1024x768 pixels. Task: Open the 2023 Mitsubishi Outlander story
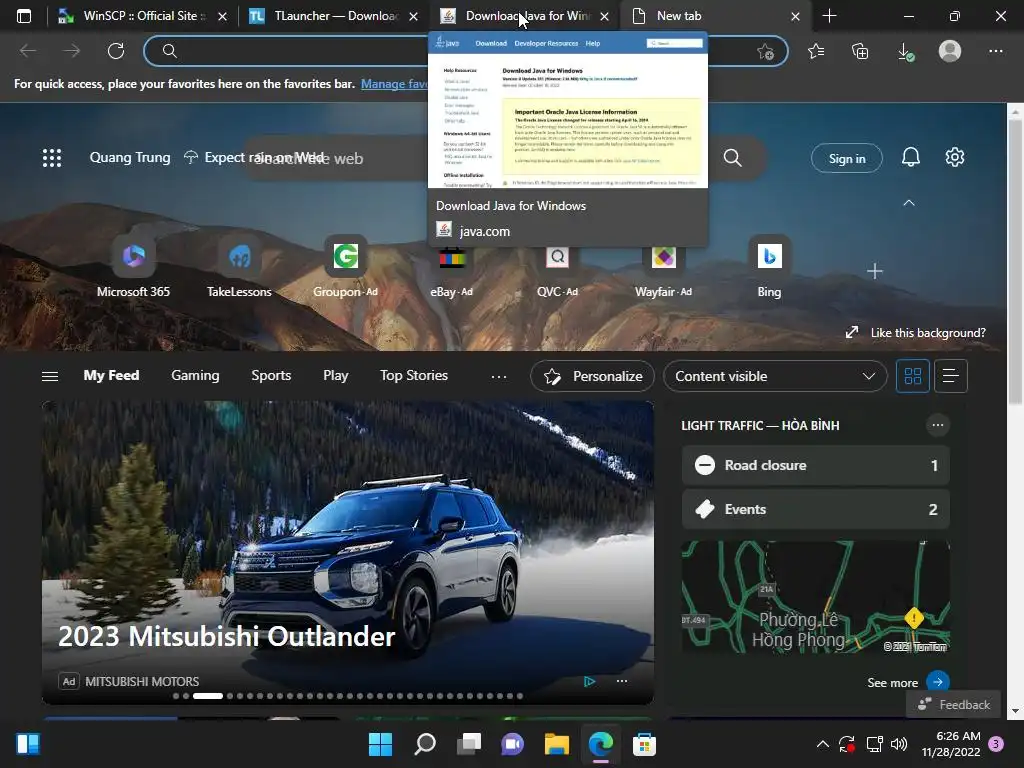pos(226,636)
